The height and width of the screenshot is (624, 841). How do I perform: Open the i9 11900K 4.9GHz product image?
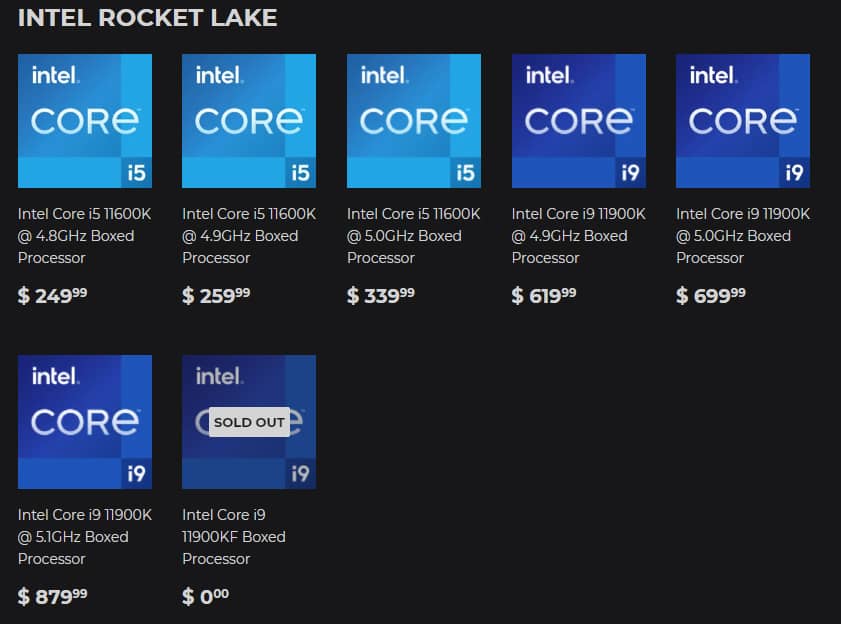(579, 121)
